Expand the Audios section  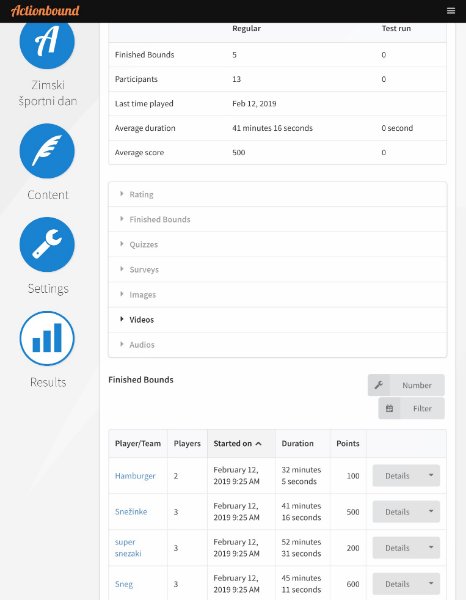[x=277, y=344]
